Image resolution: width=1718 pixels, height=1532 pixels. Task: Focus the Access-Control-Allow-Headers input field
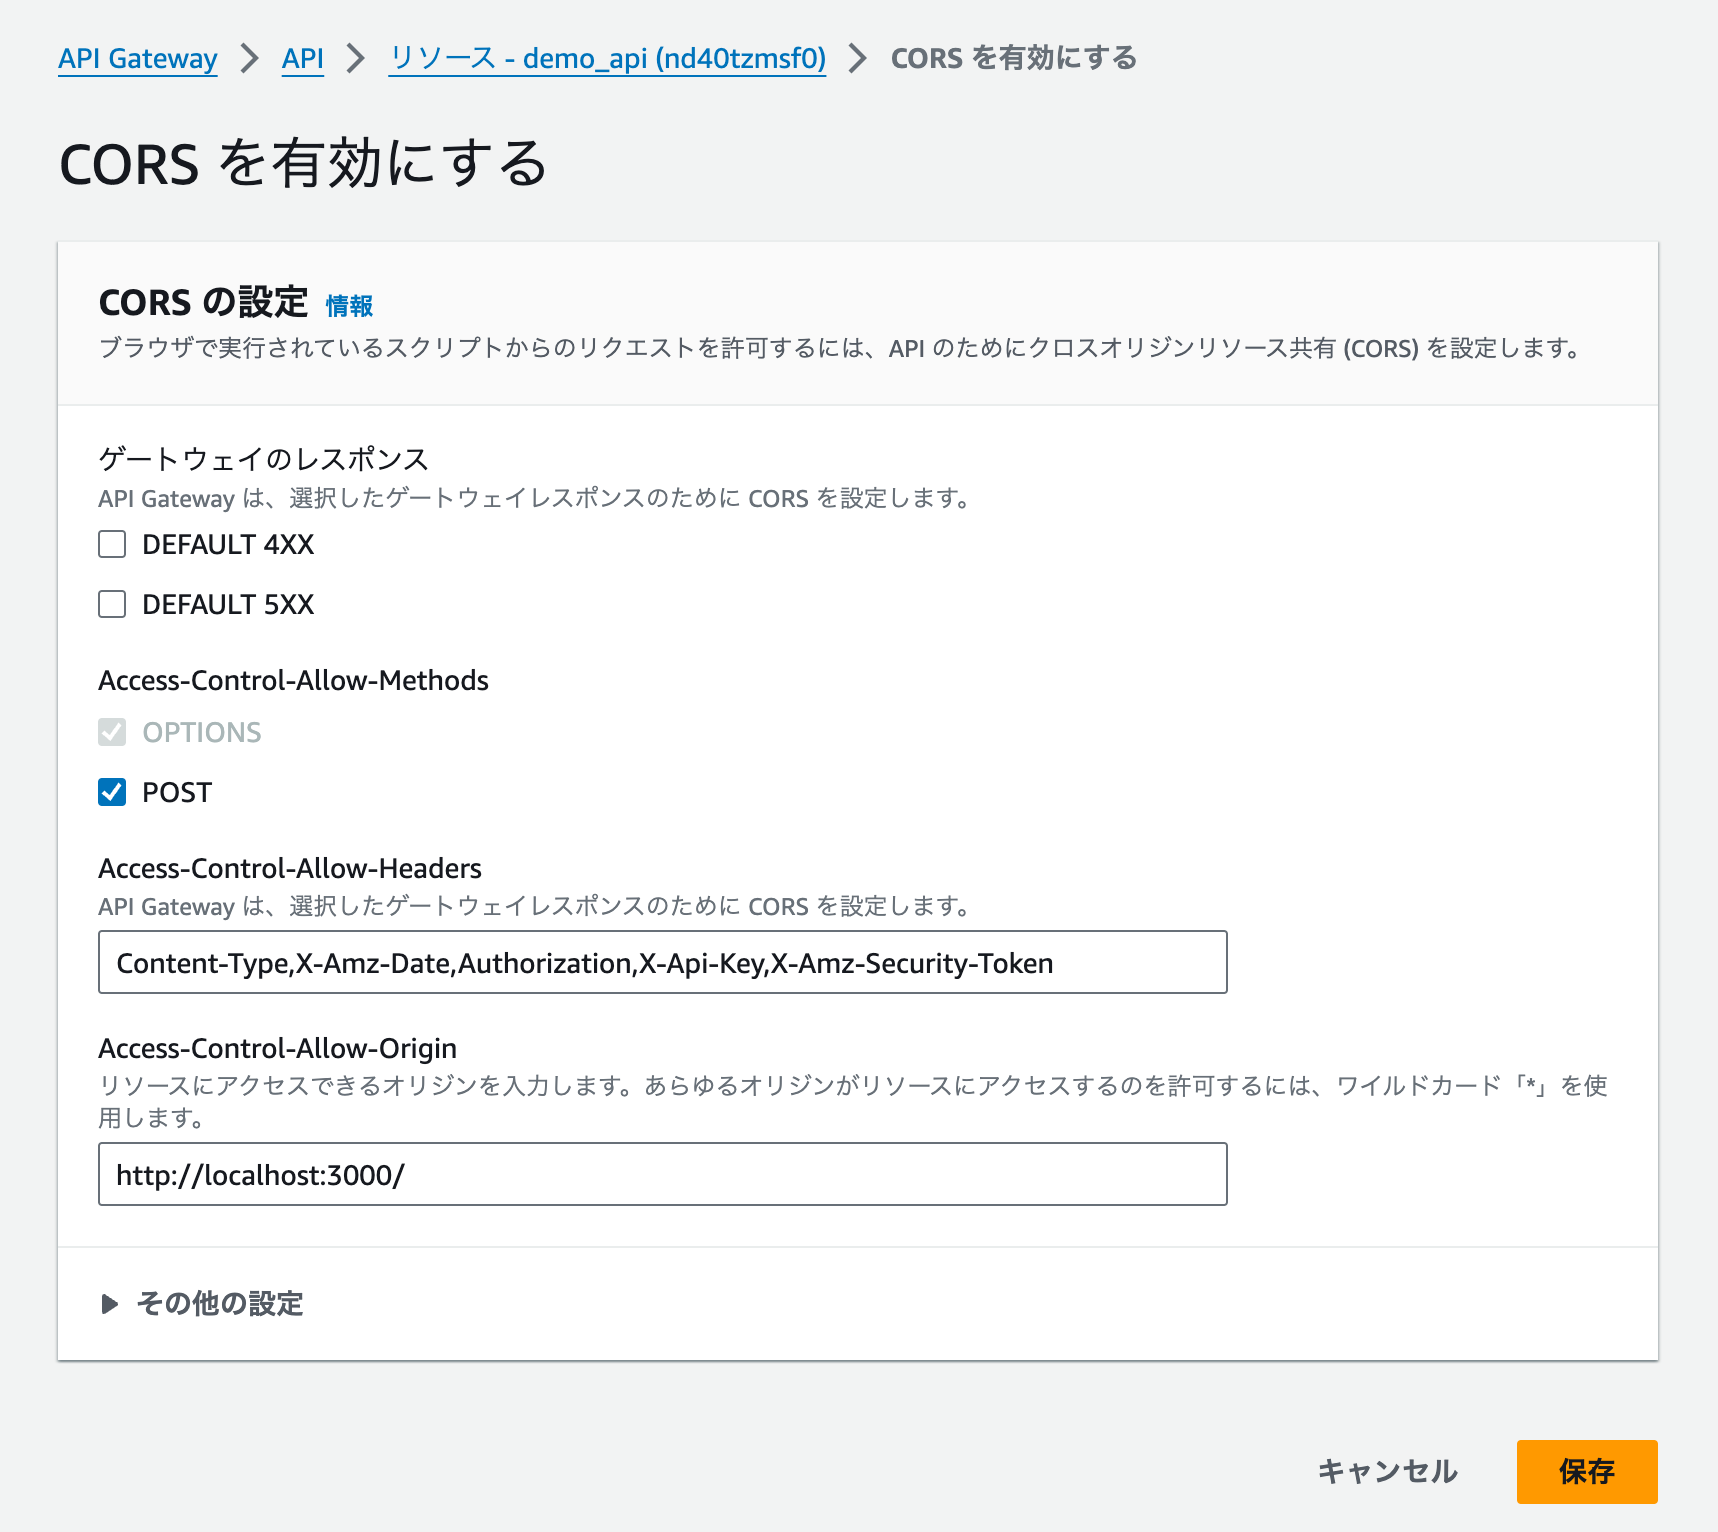[x=662, y=962]
